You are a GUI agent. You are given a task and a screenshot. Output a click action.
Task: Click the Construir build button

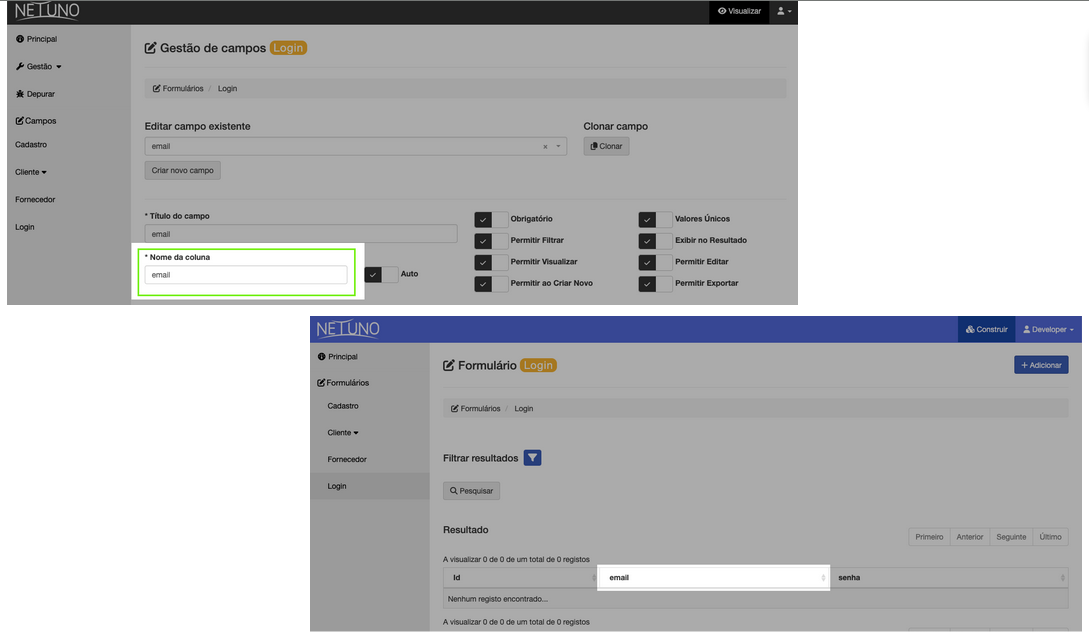[986, 329]
